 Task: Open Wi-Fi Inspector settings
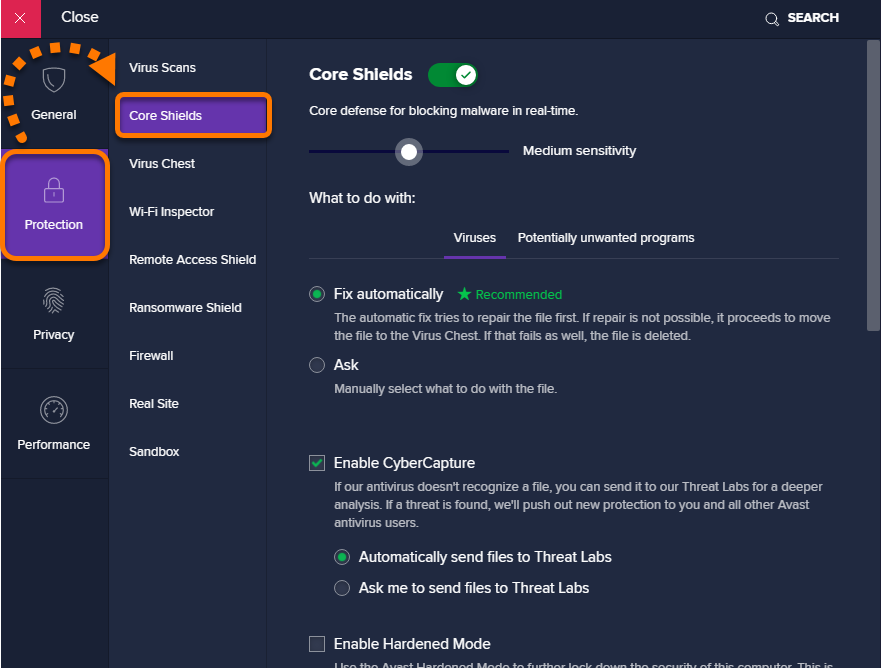point(171,212)
